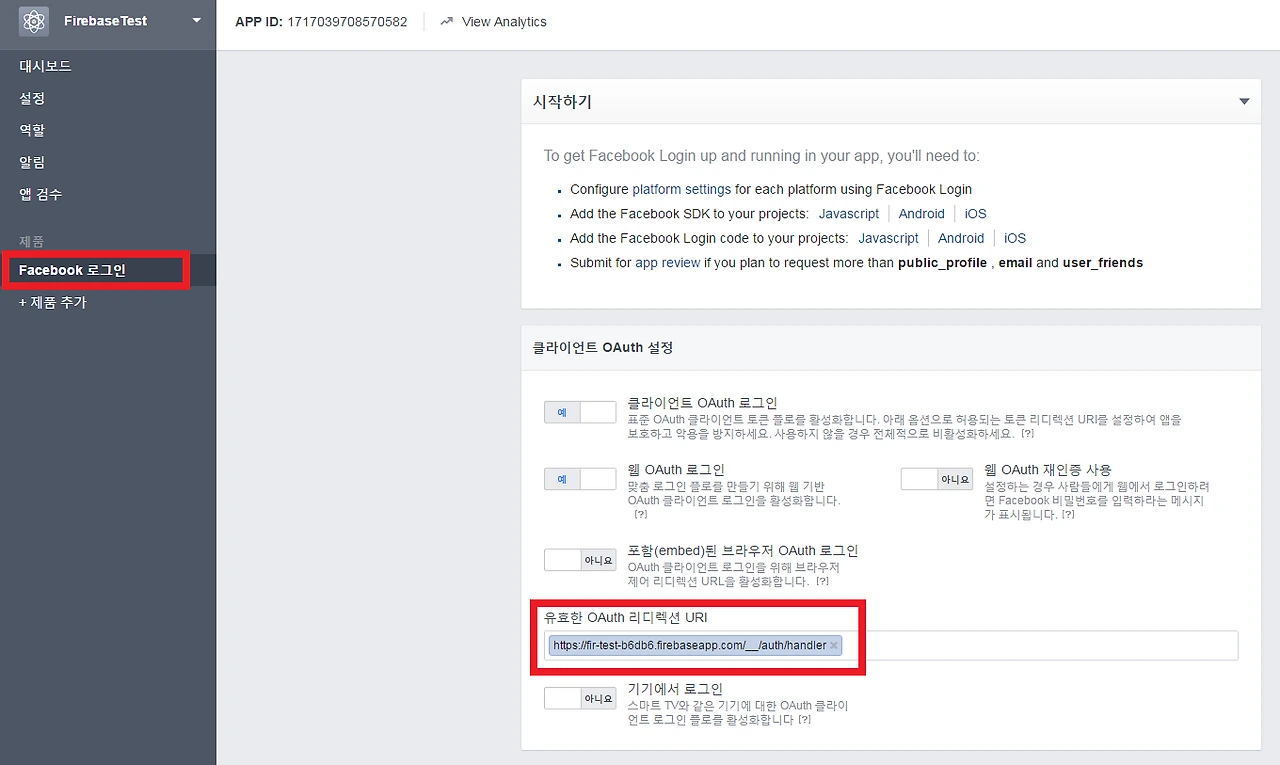This screenshot has width=1280, height=765.
Task: Click the FirebaseTest app atom icon
Action: click(34, 21)
